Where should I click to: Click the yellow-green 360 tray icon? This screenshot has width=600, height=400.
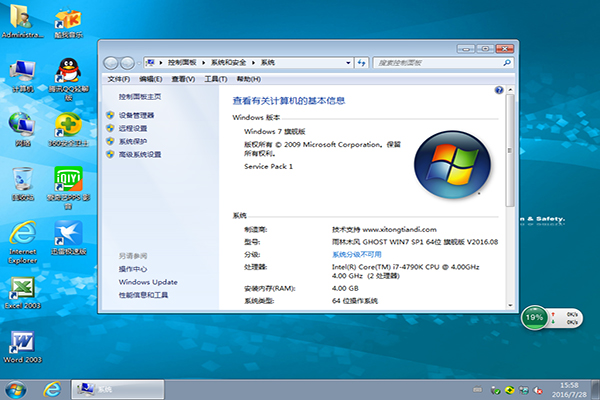509,390
